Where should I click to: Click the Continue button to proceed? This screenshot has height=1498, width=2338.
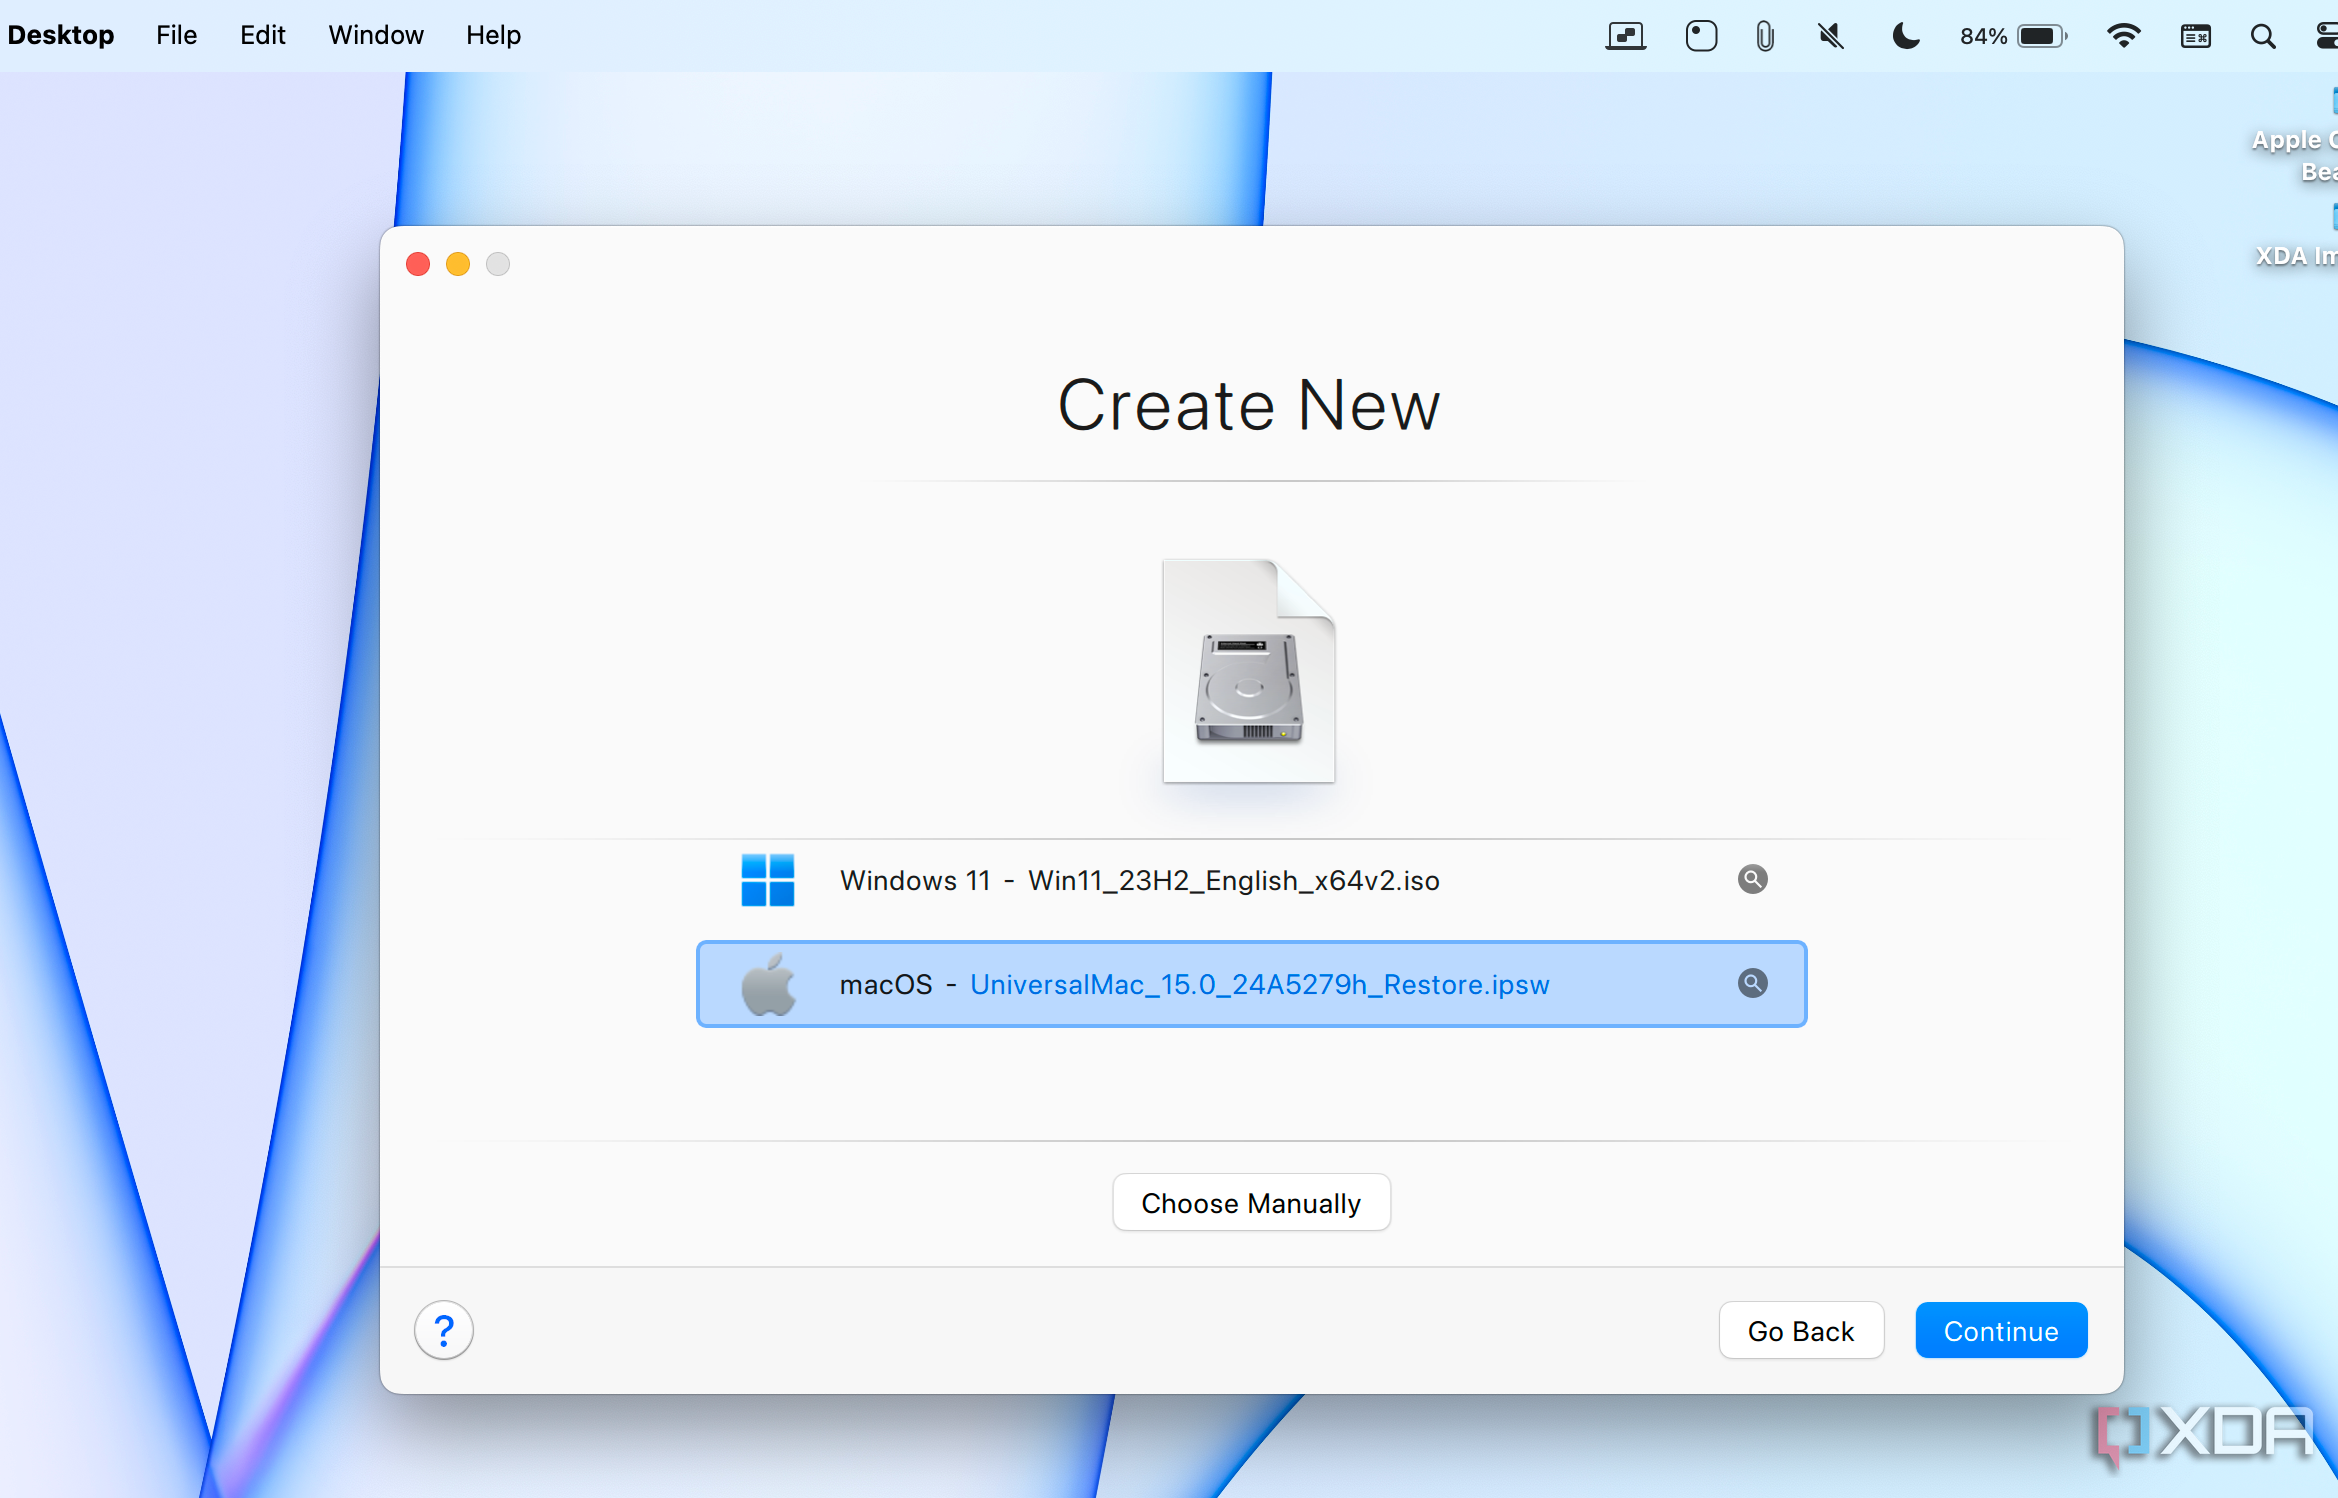click(1997, 1331)
